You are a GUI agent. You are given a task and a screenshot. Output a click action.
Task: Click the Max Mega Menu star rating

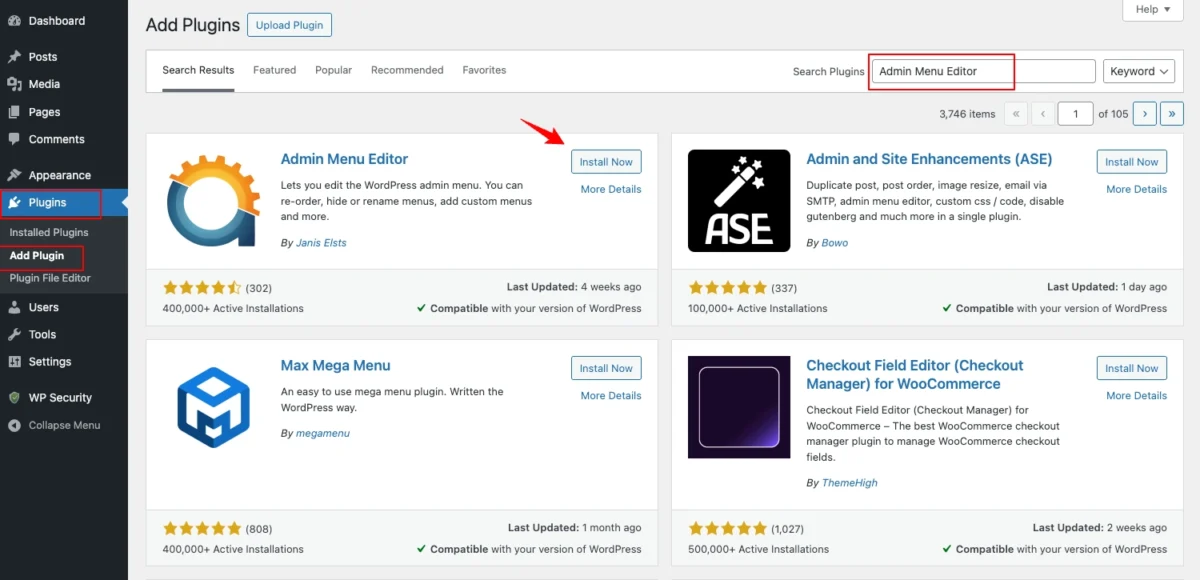click(202, 528)
